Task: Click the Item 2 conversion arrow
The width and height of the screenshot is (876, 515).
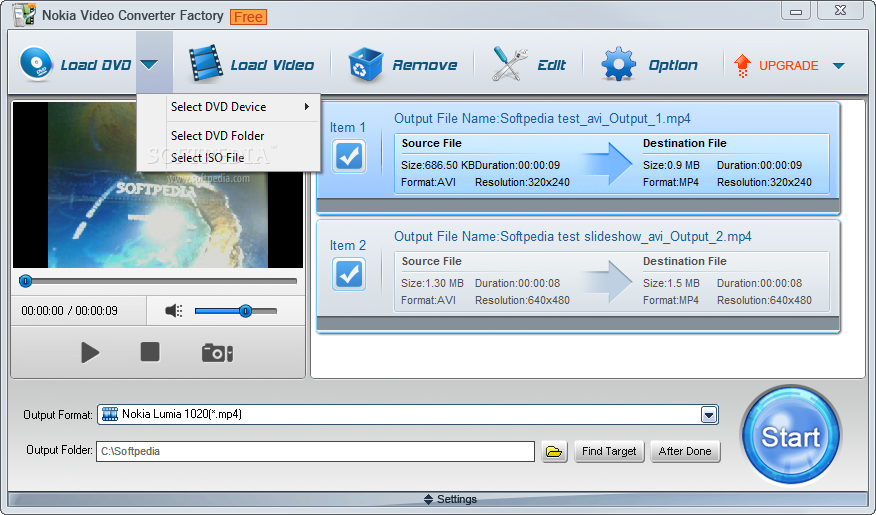Action: coord(607,281)
